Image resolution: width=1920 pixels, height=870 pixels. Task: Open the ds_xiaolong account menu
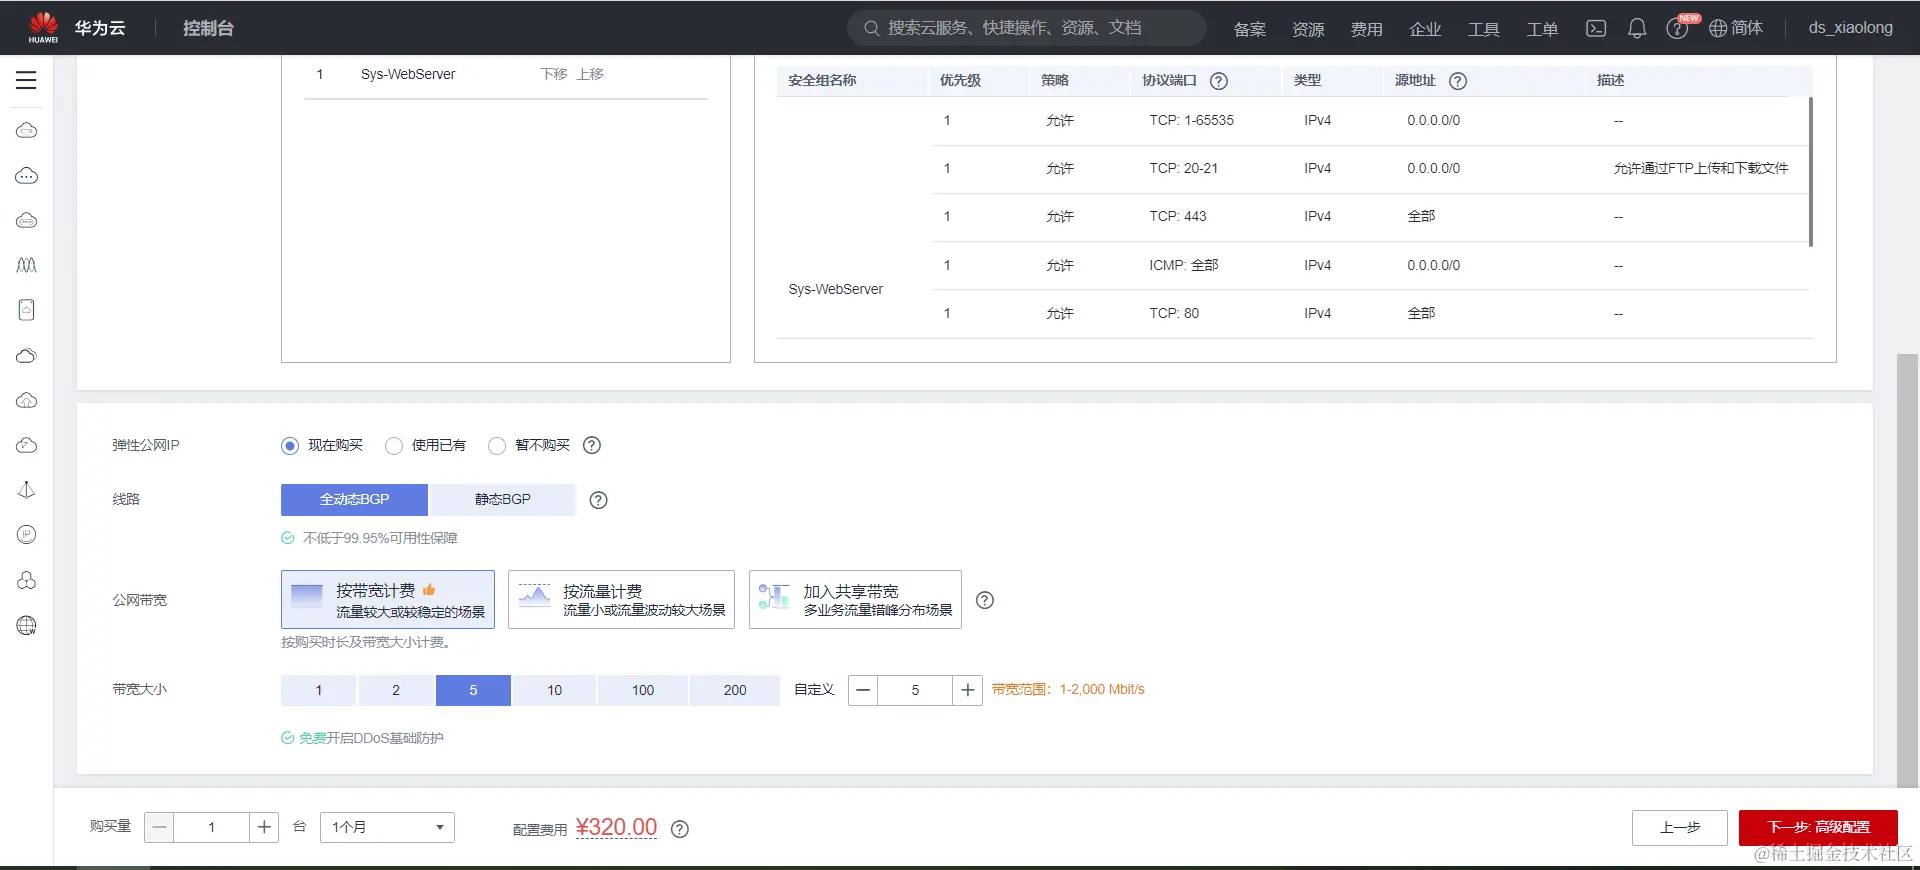coord(1850,28)
